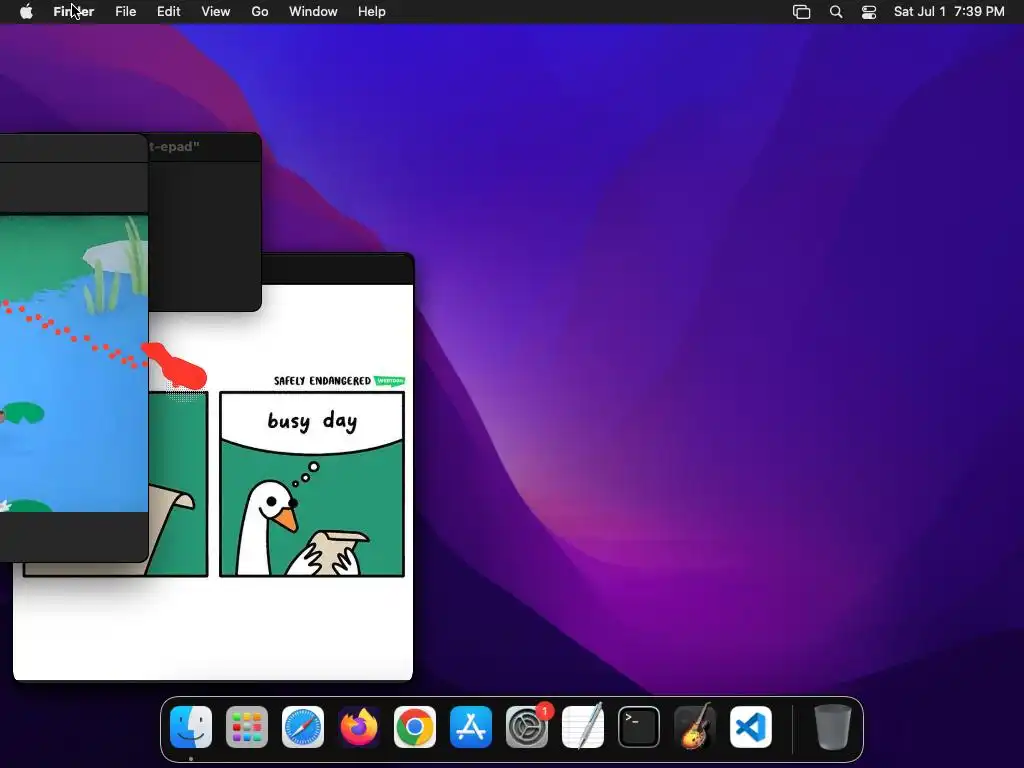1024x768 pixels.
Task: Launch Terminal from the Dock
Action: coord(639,727)
